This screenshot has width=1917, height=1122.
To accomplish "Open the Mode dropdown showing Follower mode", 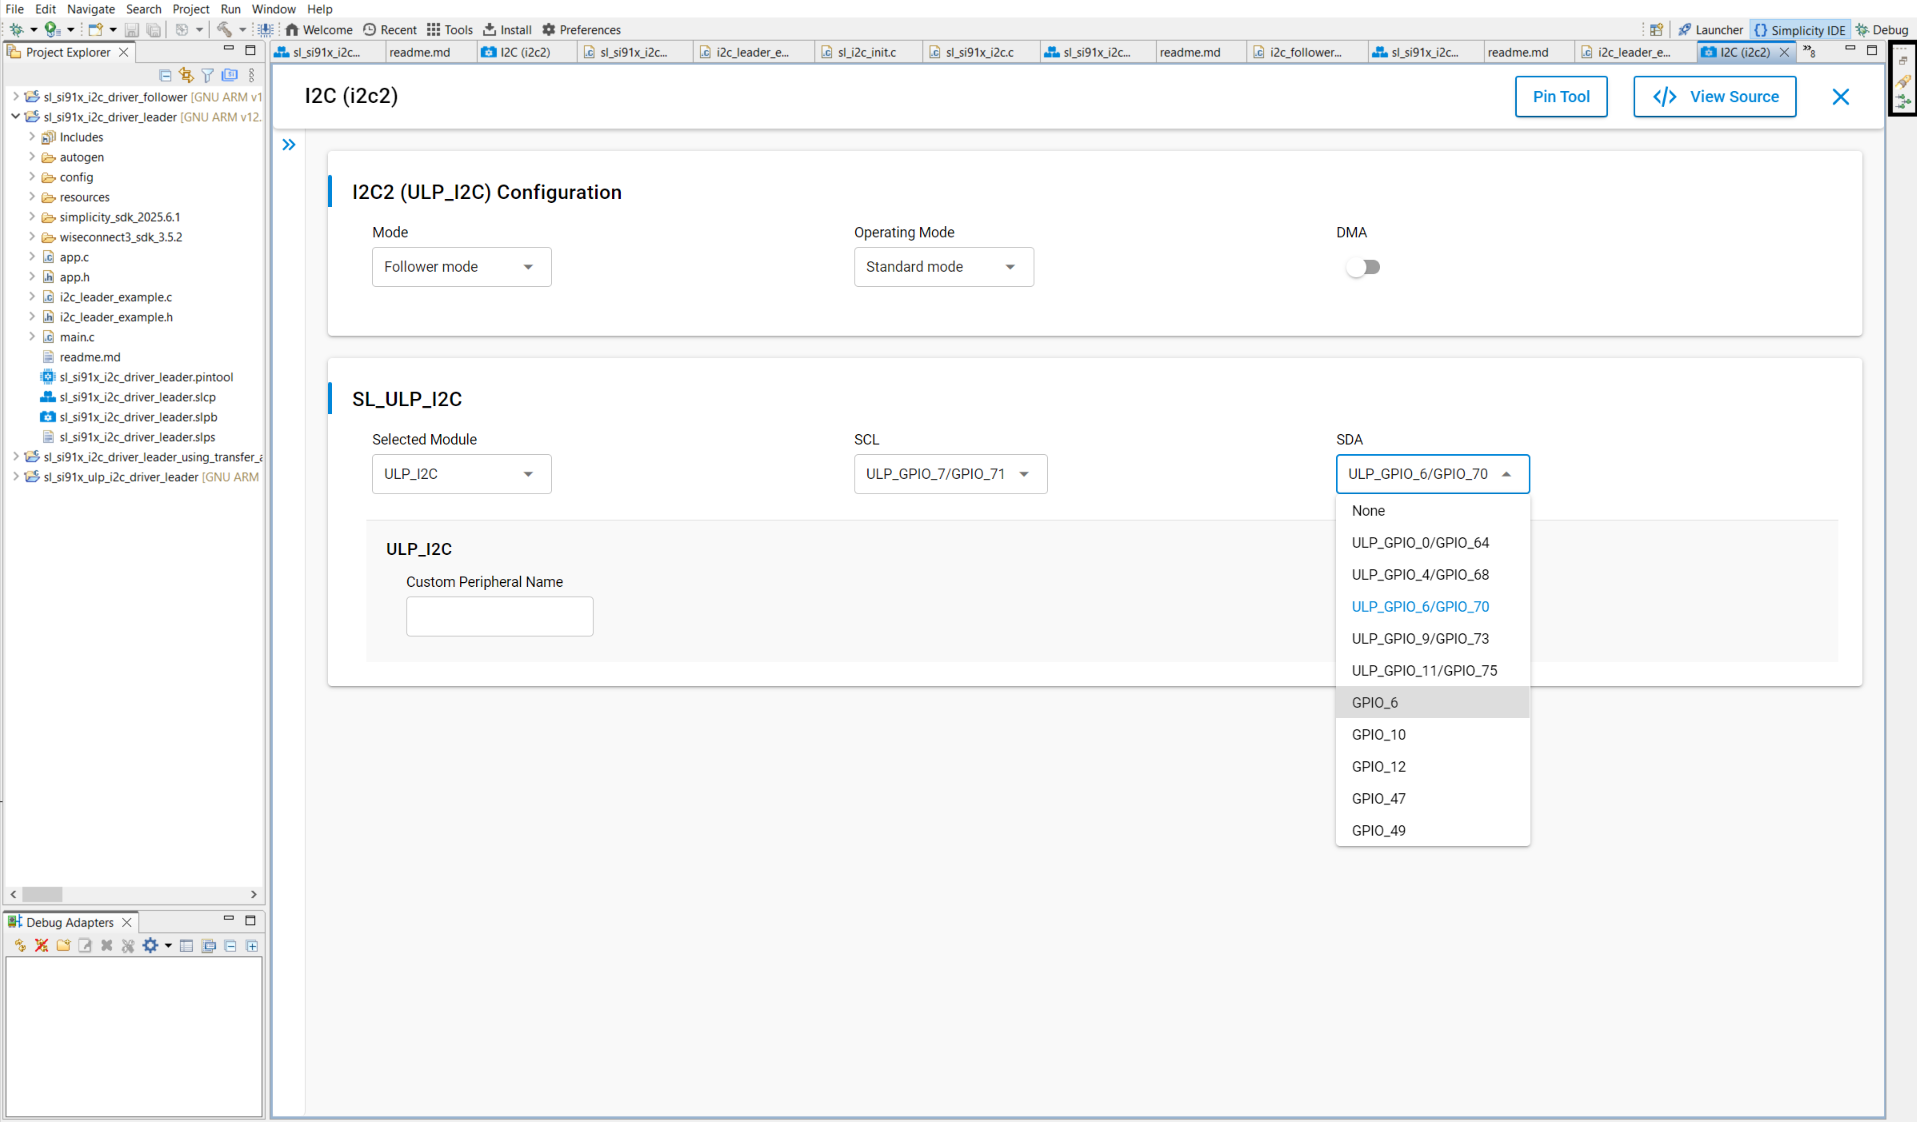I will [461, 267].
